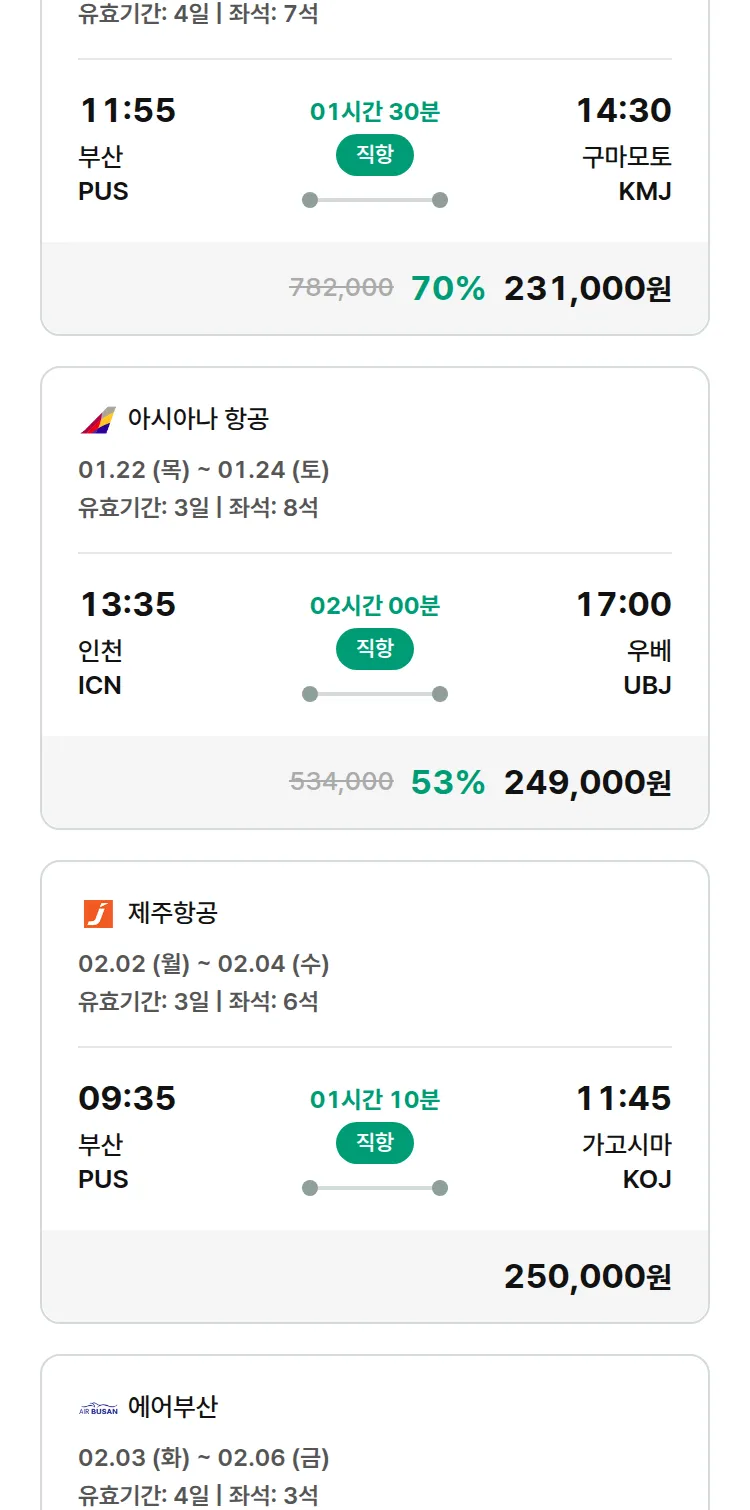Click the 01.22 (목) ~ 01.24 (토) date range
The image size is (750, 1510).
pyautogui.click(x=204, y=470)
